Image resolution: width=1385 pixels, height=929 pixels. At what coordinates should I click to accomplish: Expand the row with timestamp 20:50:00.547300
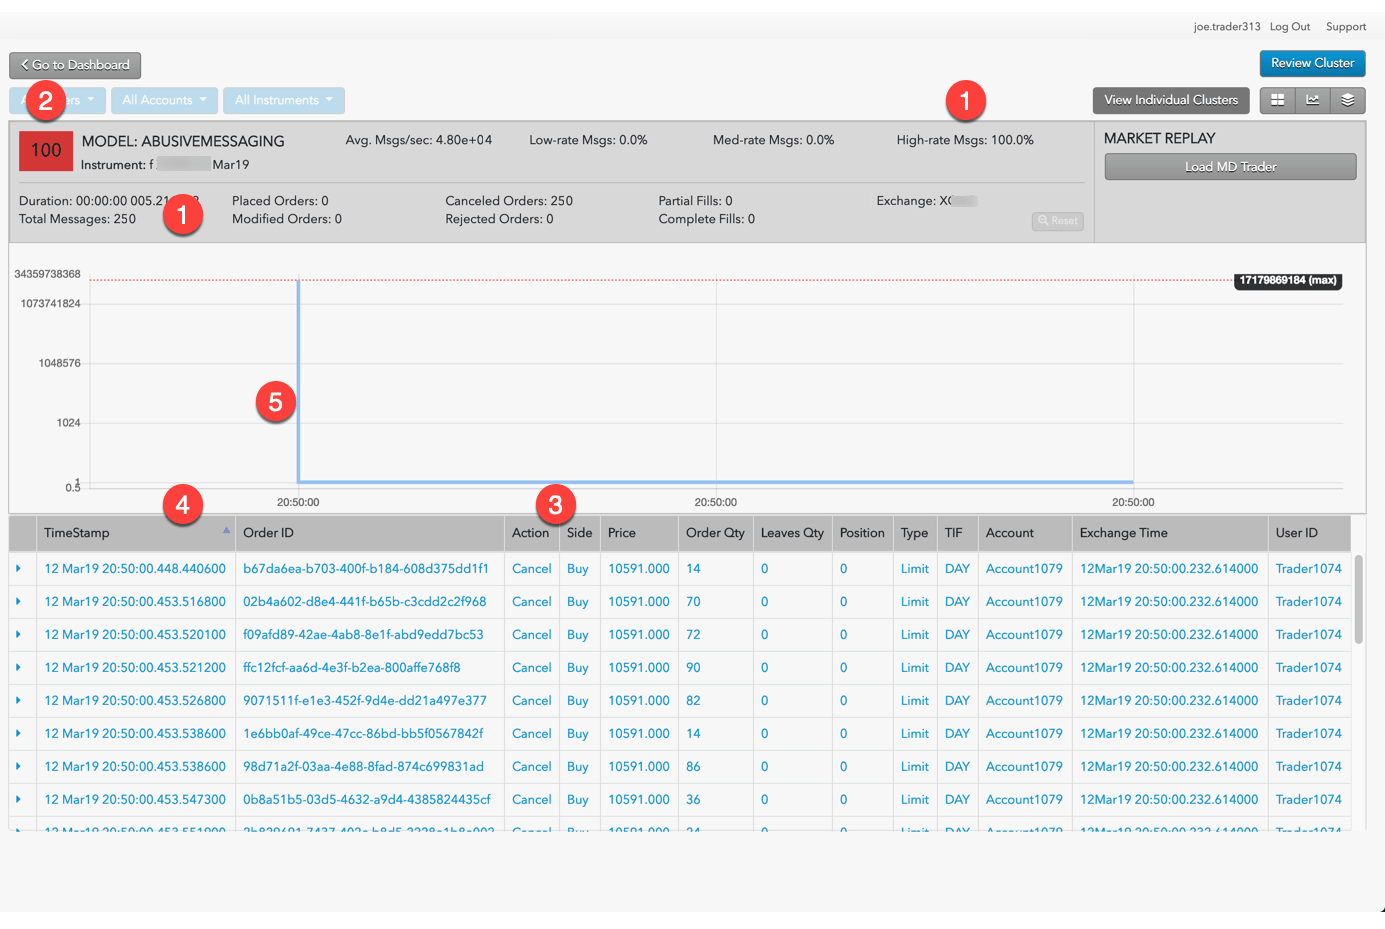coord(18,799)
